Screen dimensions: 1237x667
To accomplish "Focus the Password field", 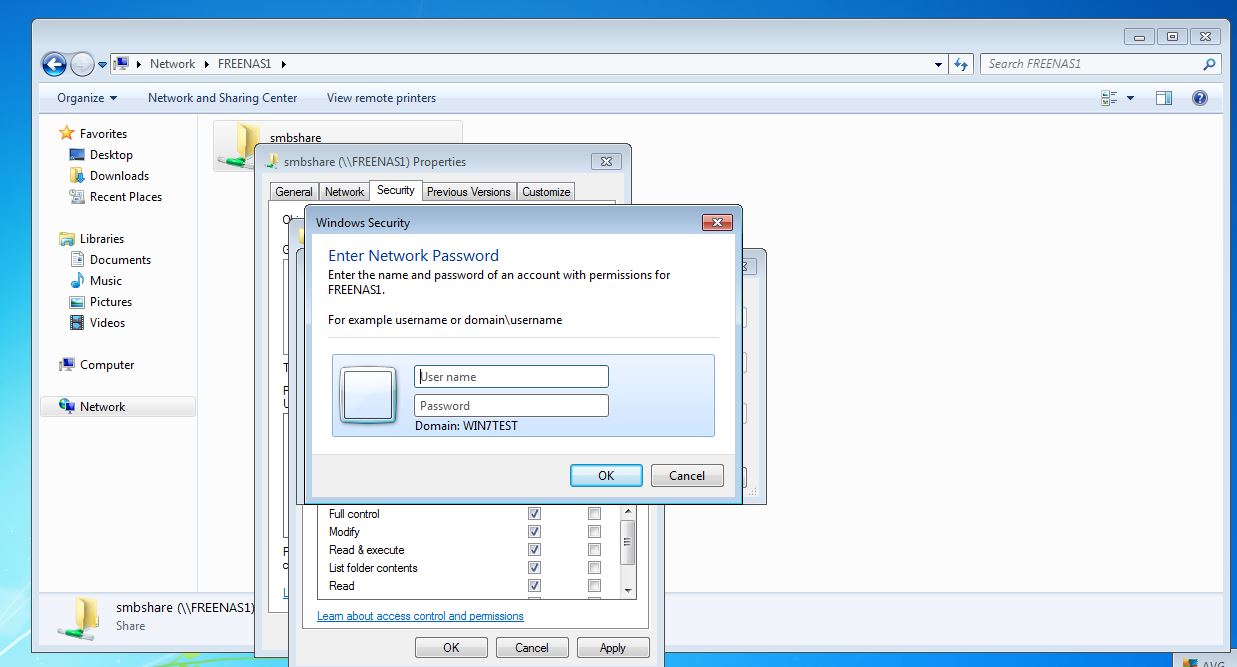I will click(511, 406).
